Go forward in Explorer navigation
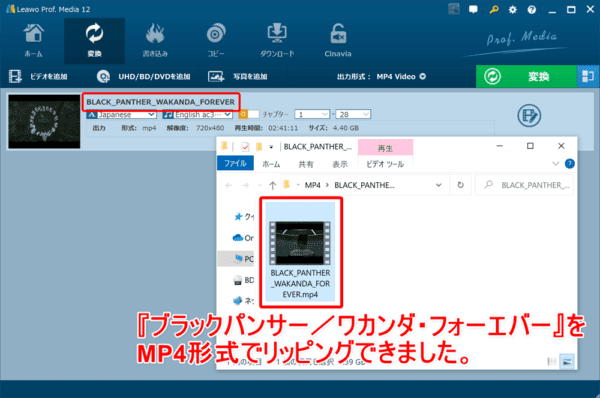Screen dimensions: 600x398 pyautogui.click(x=246, y=186)
